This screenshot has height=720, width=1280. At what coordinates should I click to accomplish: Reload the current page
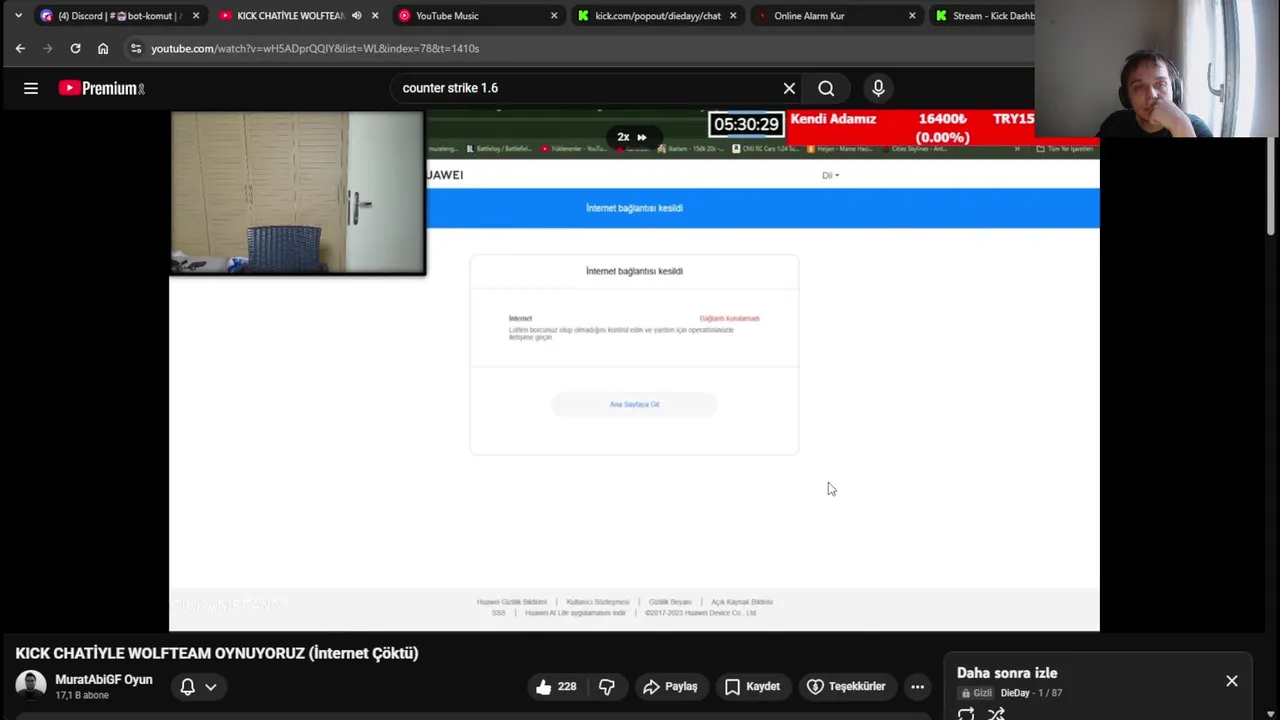click(x=75, y=48)
